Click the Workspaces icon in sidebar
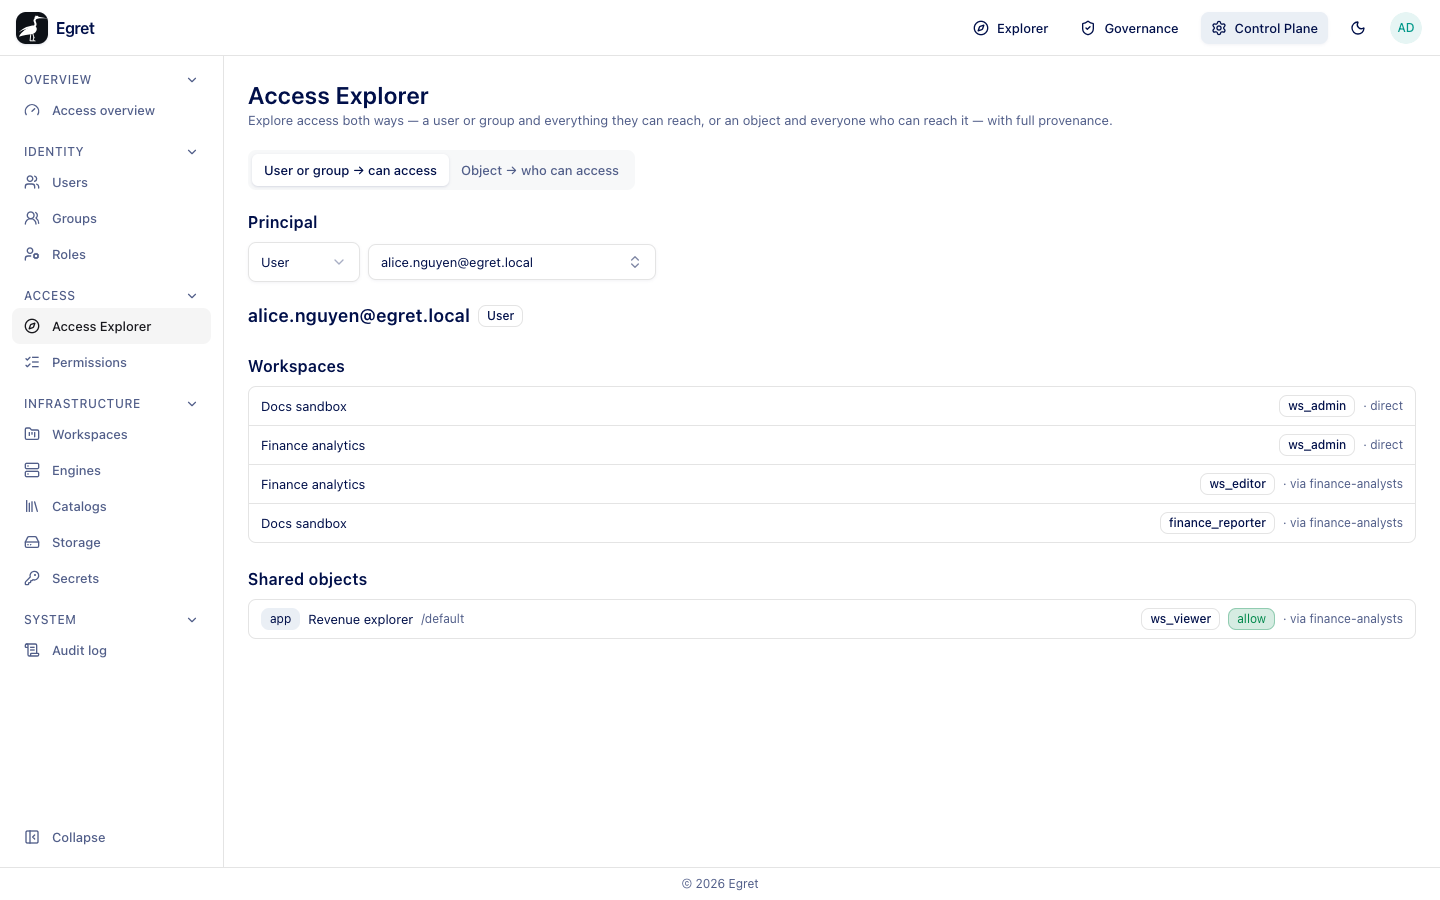Screen dimensions: 1440x900 [32, 435]
